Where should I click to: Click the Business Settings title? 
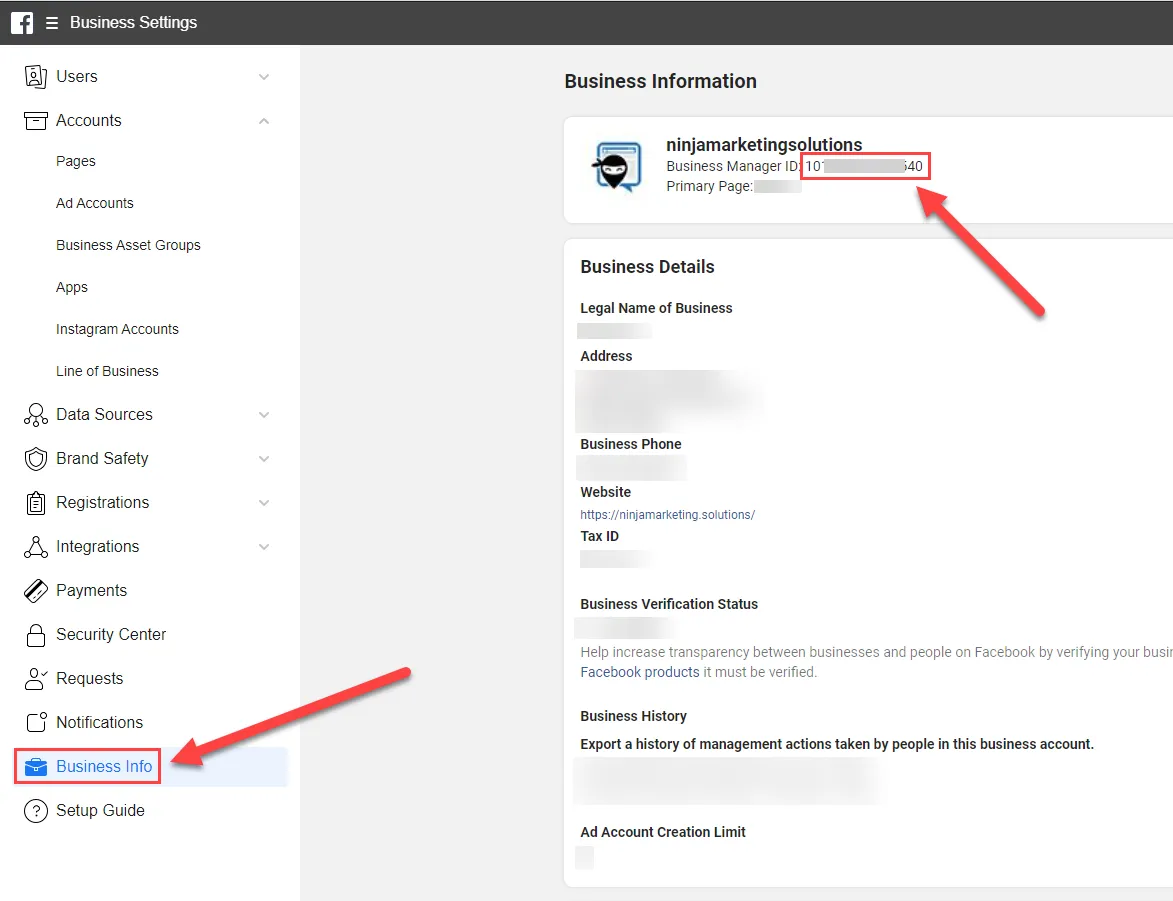point(133,22)
